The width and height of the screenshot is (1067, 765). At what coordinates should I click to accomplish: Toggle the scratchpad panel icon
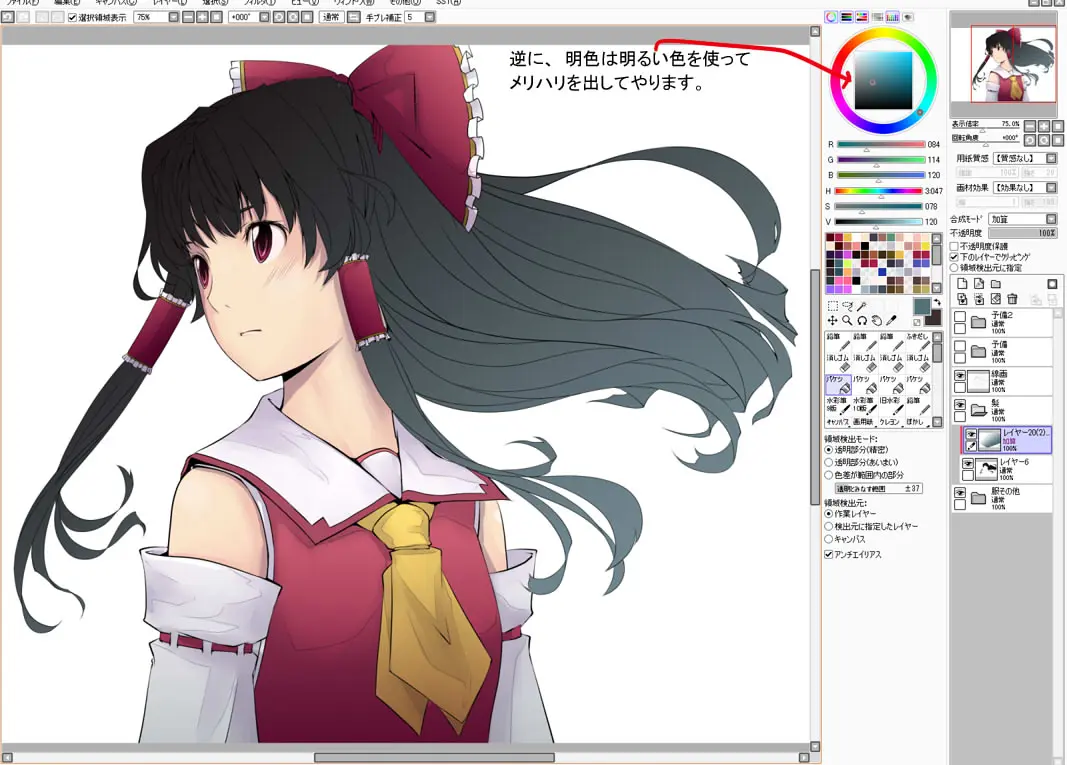(x=907, y=17)
